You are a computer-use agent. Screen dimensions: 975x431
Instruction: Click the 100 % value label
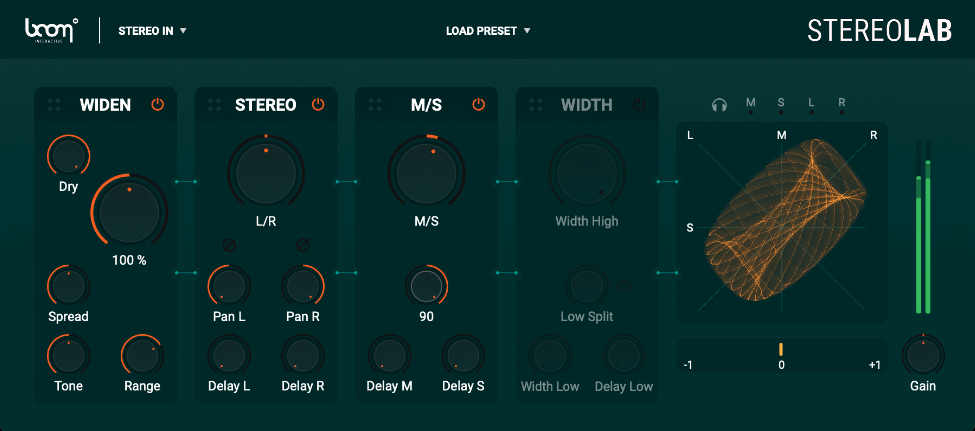point(129,261)
